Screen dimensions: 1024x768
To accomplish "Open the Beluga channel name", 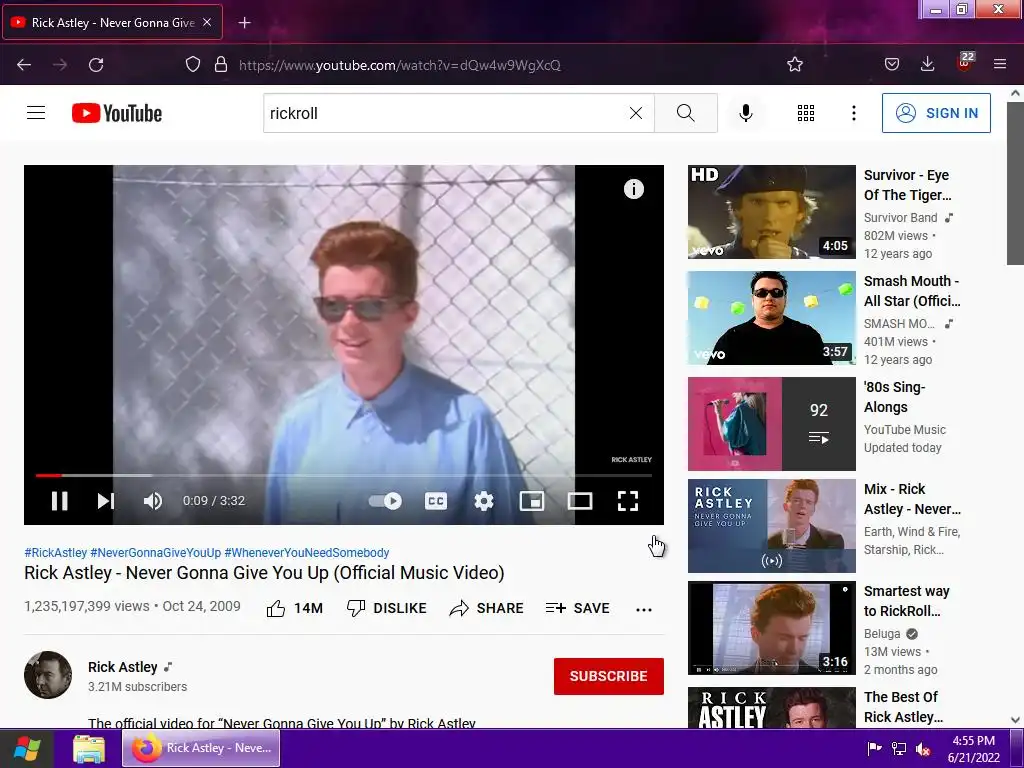I will pos(882,633).
